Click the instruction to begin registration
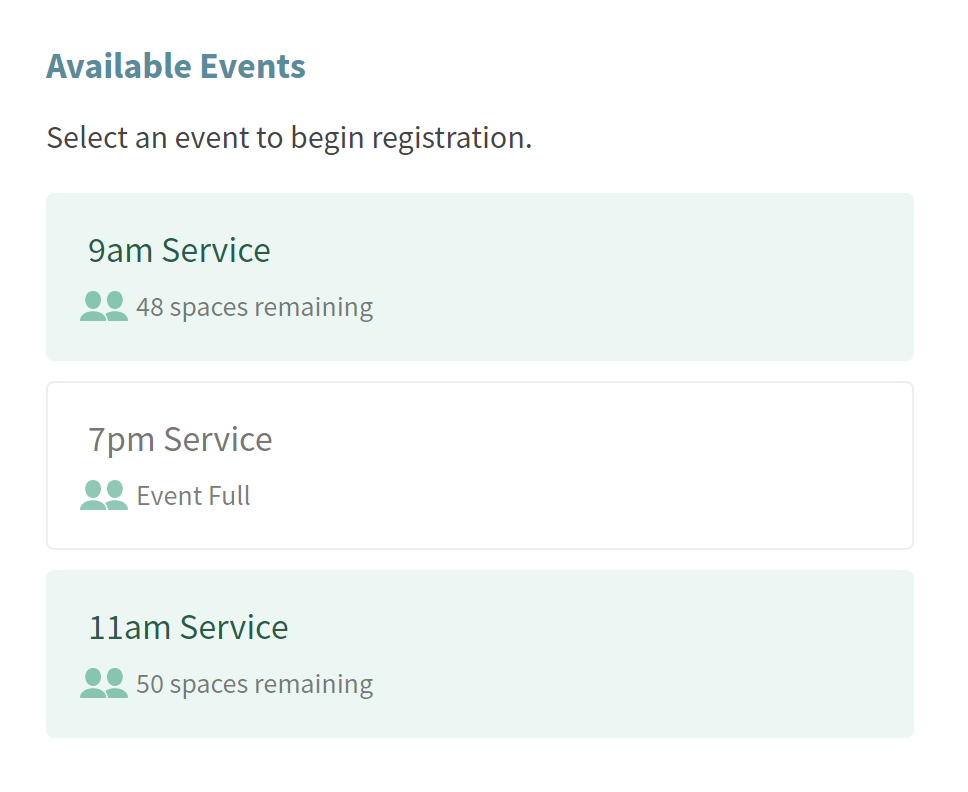This screenshot has width=968, height=792. pos(289,137)
